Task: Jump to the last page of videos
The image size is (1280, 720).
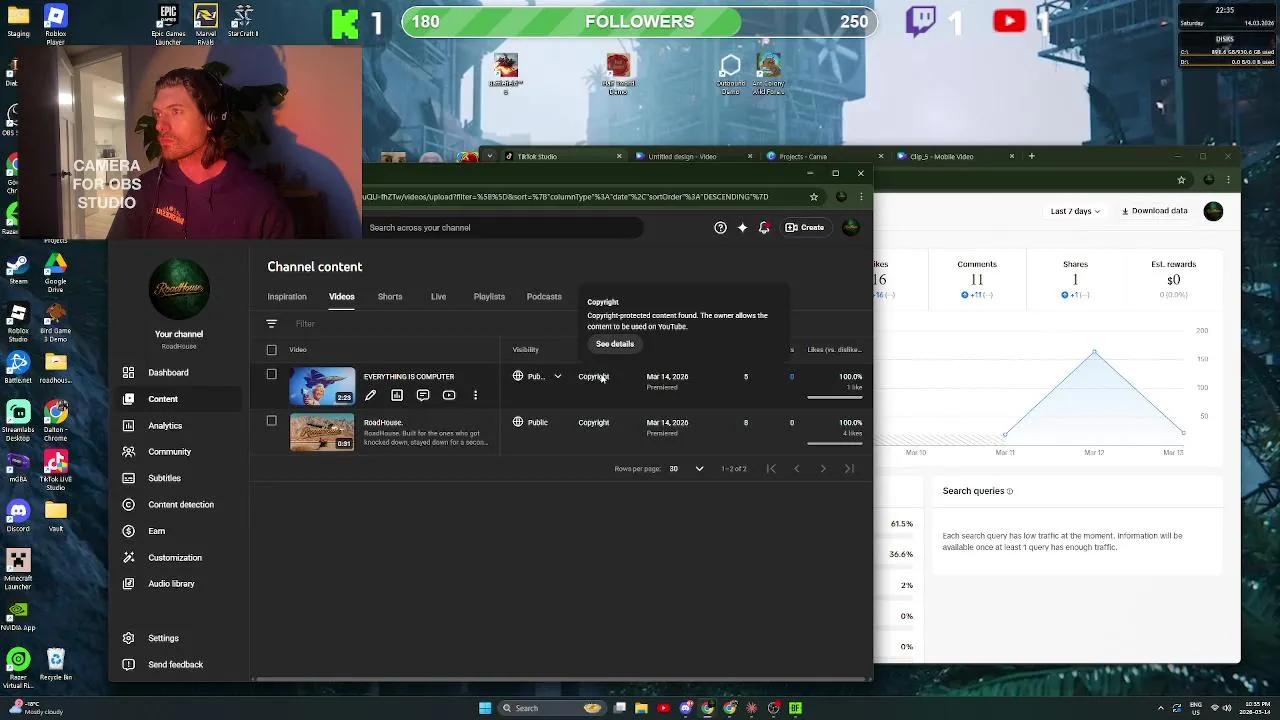Action: pyautogui.click(x=849, y=469)
